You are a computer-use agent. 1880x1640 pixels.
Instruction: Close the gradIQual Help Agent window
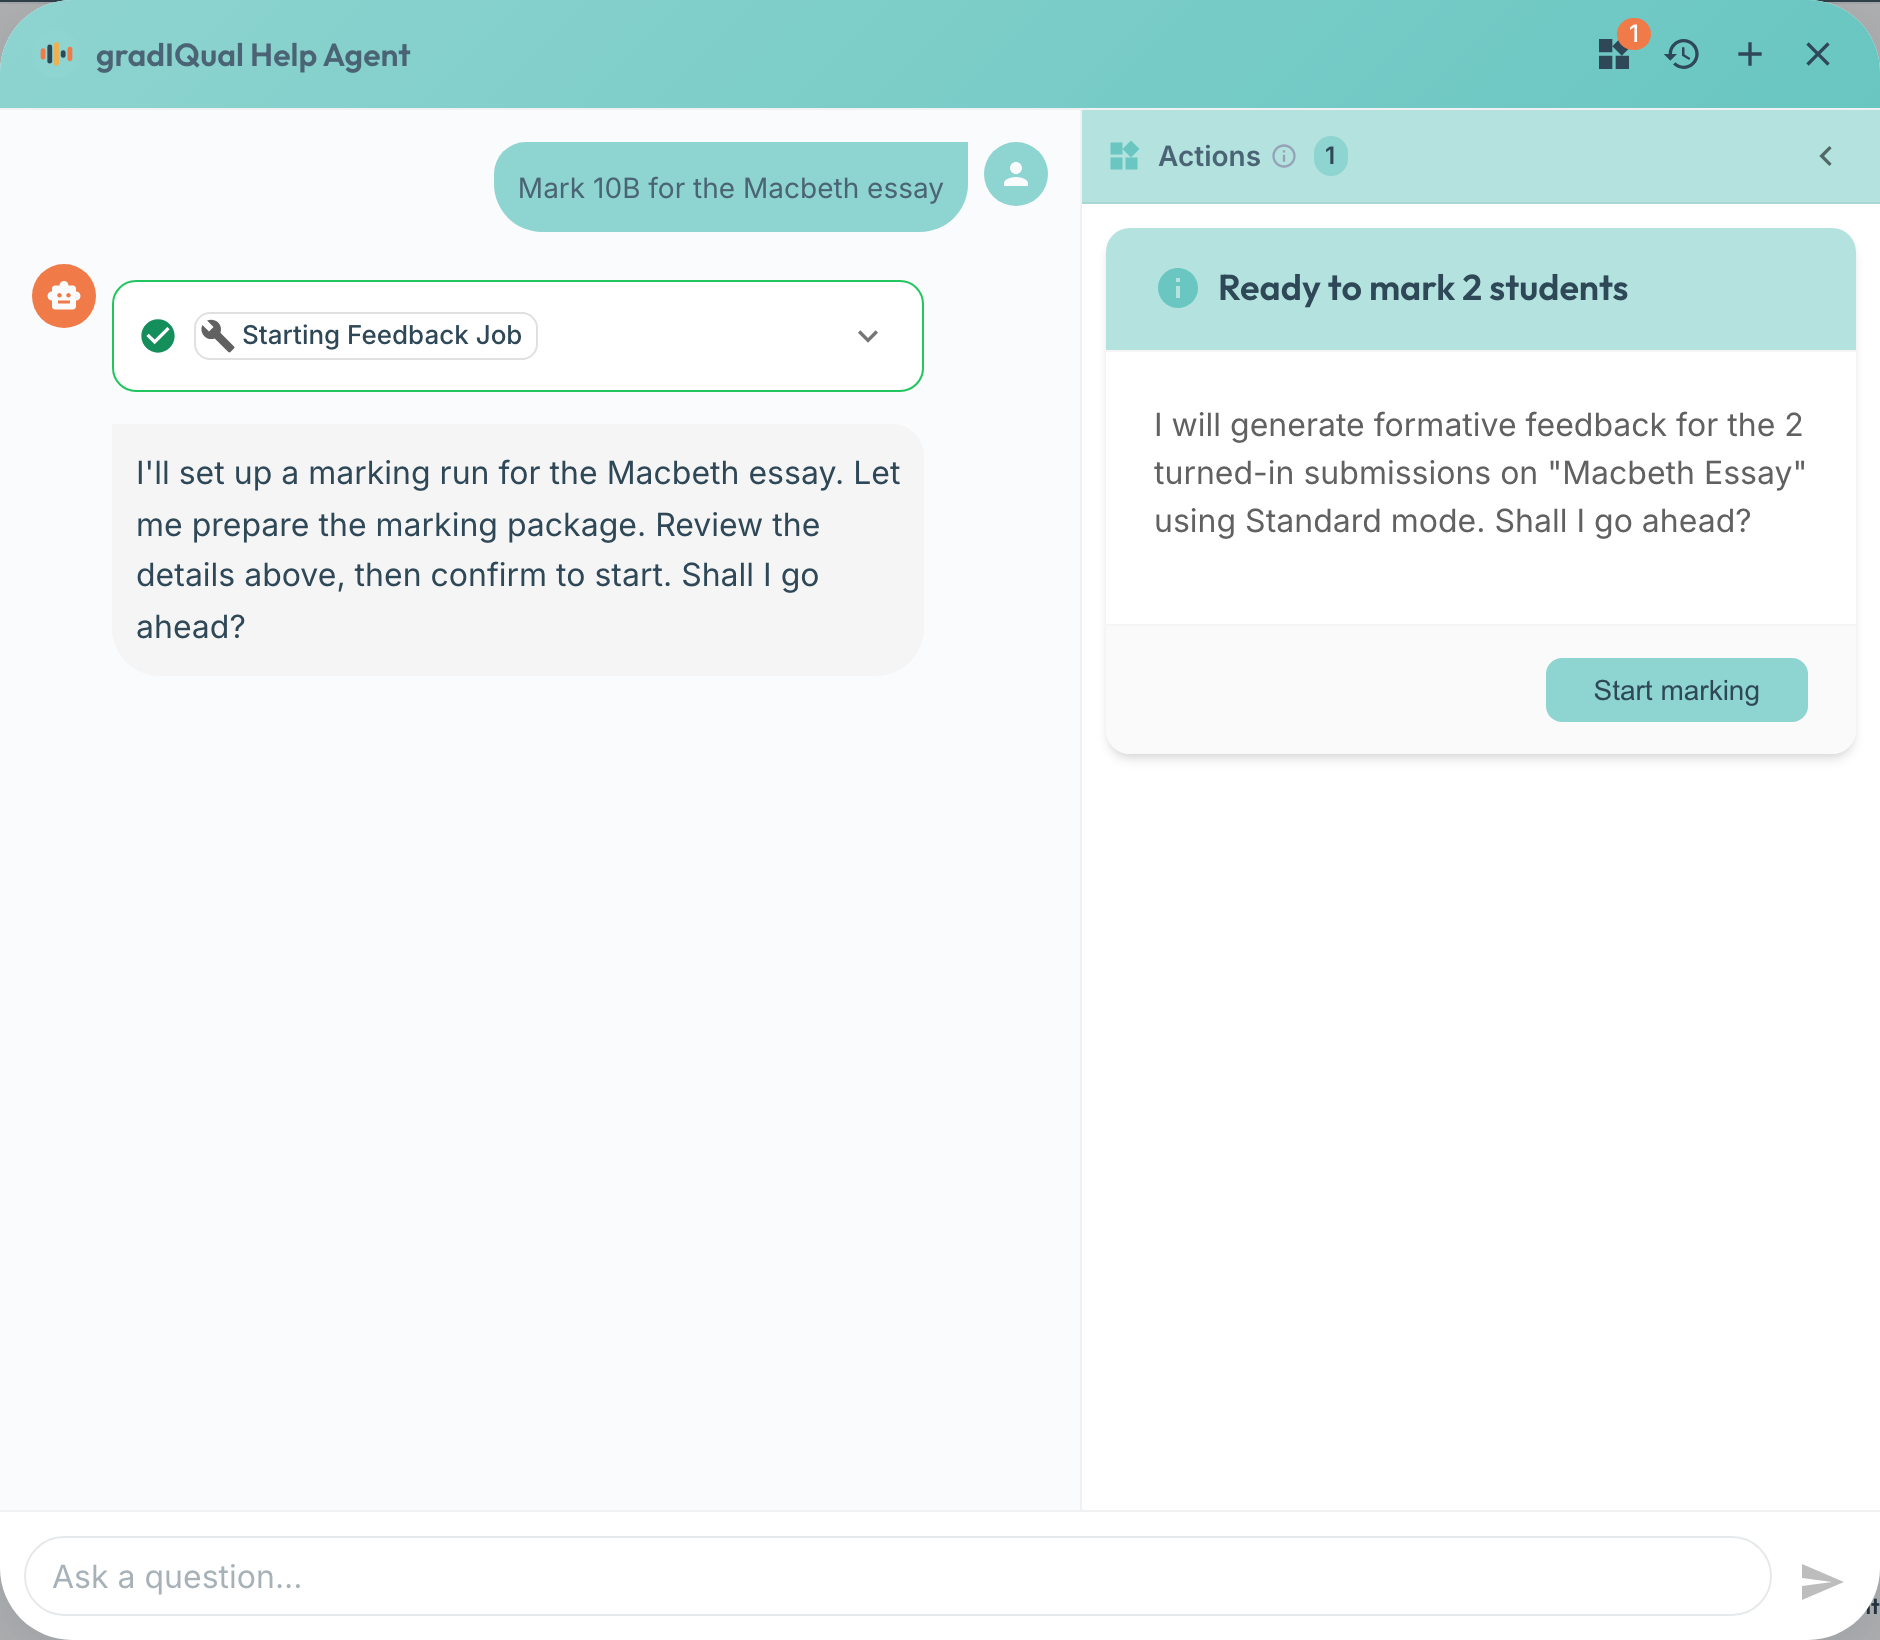[x=1818, y=54]
